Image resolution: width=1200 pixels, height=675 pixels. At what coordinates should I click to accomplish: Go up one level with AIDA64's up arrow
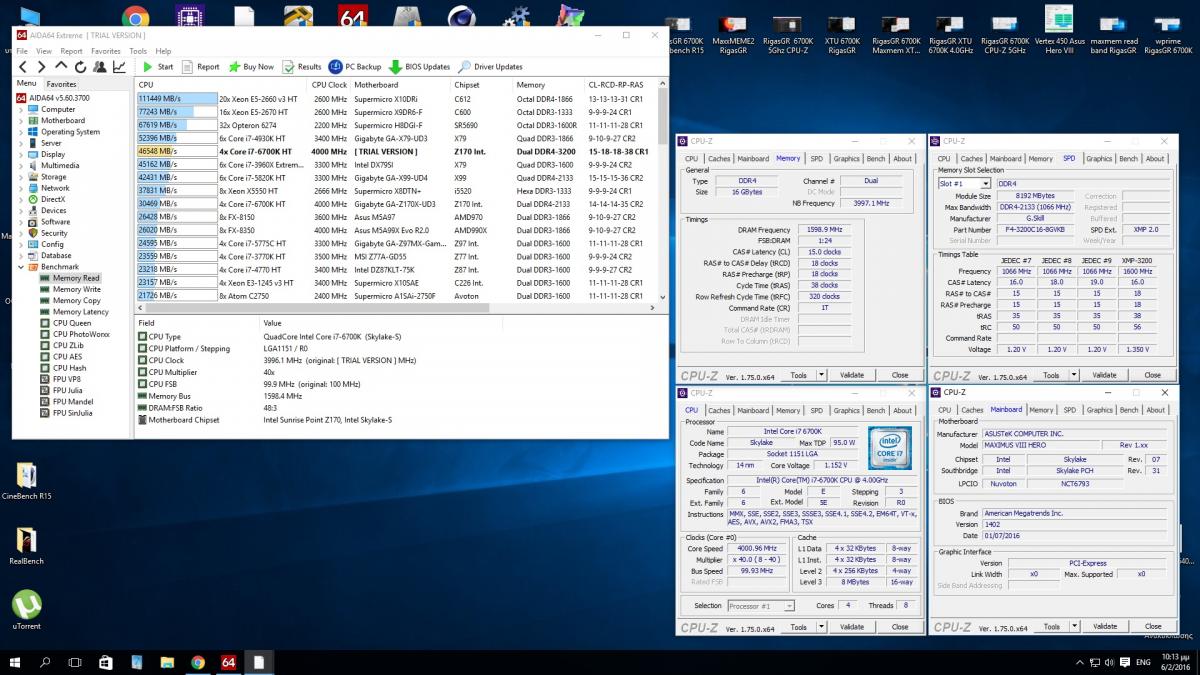pos(62,67)
